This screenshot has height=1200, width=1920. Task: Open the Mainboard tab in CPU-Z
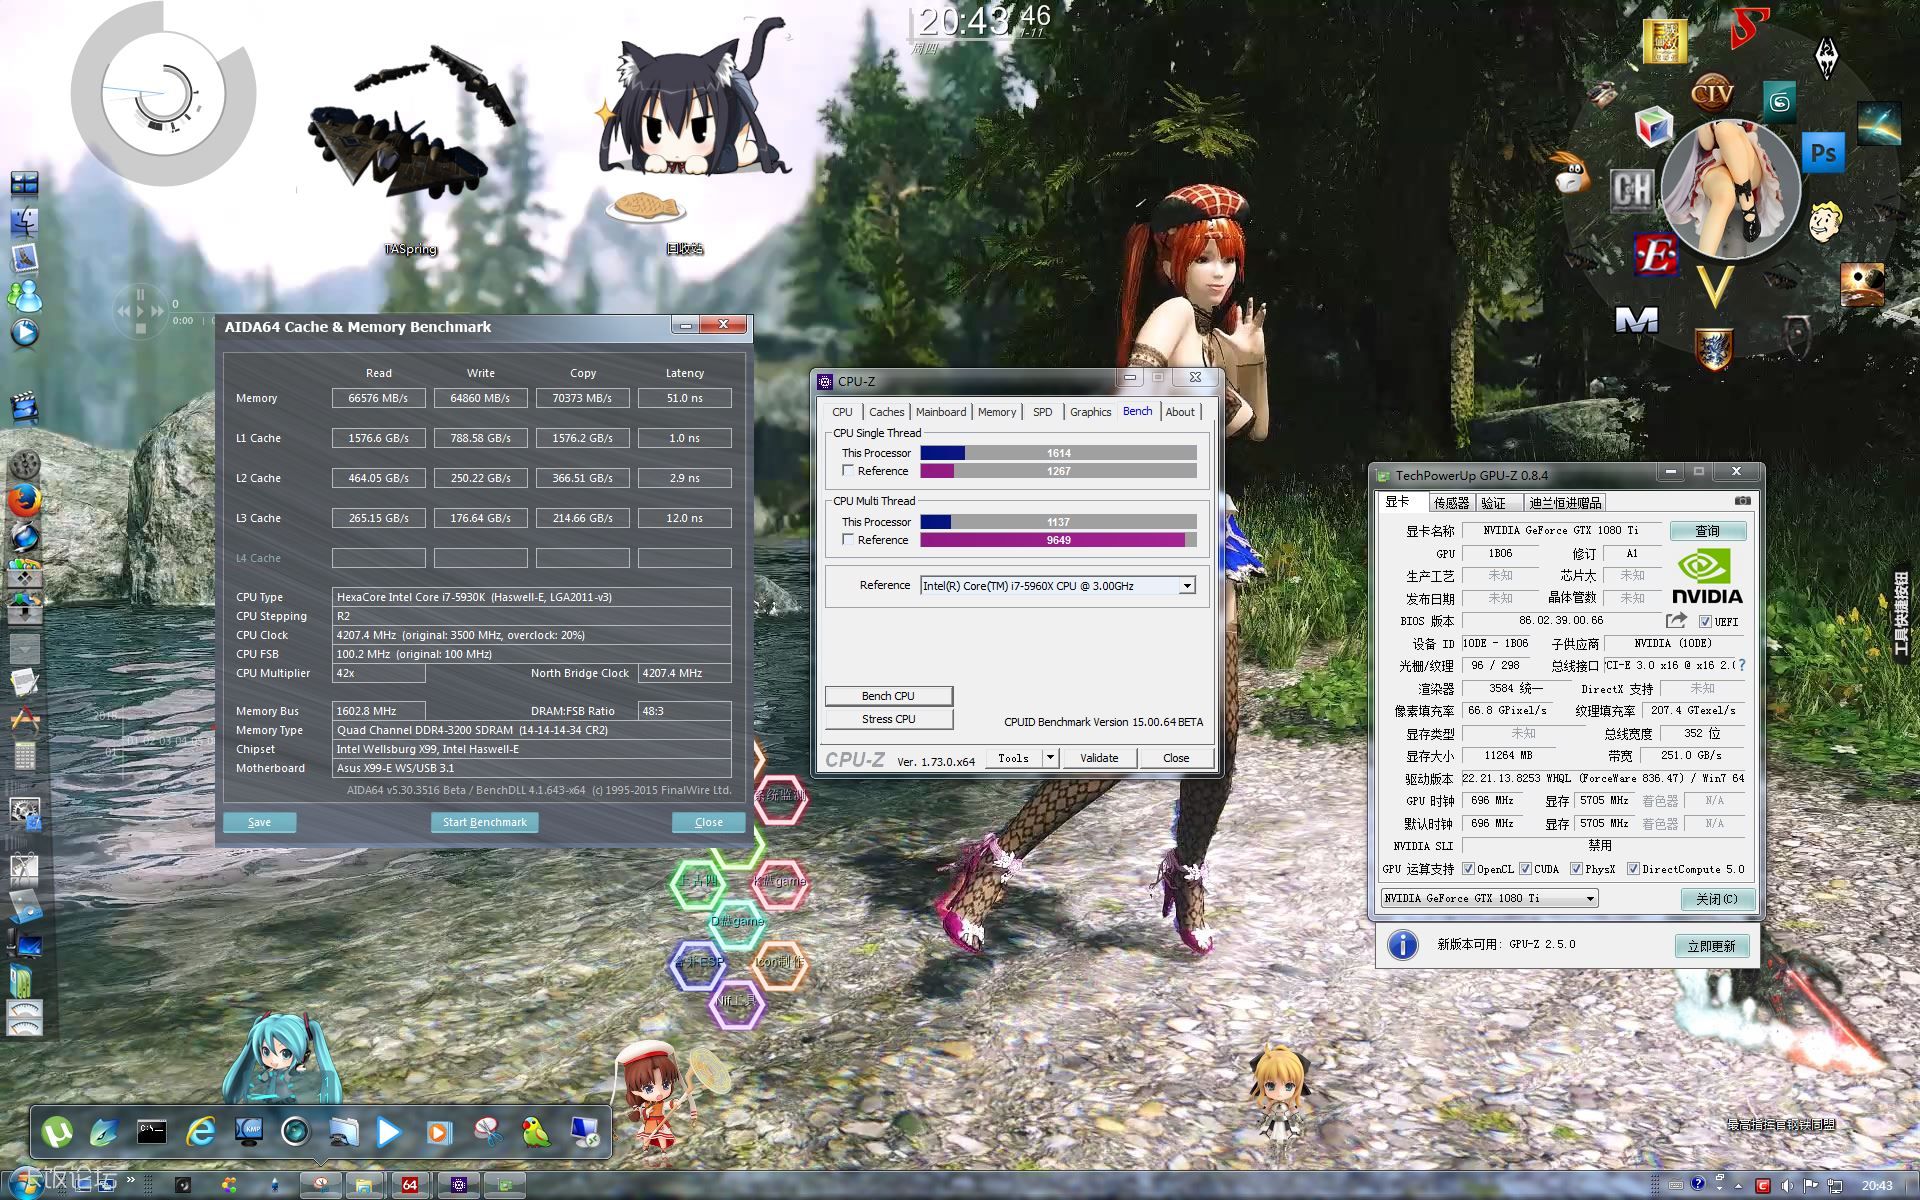coord(941,412)
